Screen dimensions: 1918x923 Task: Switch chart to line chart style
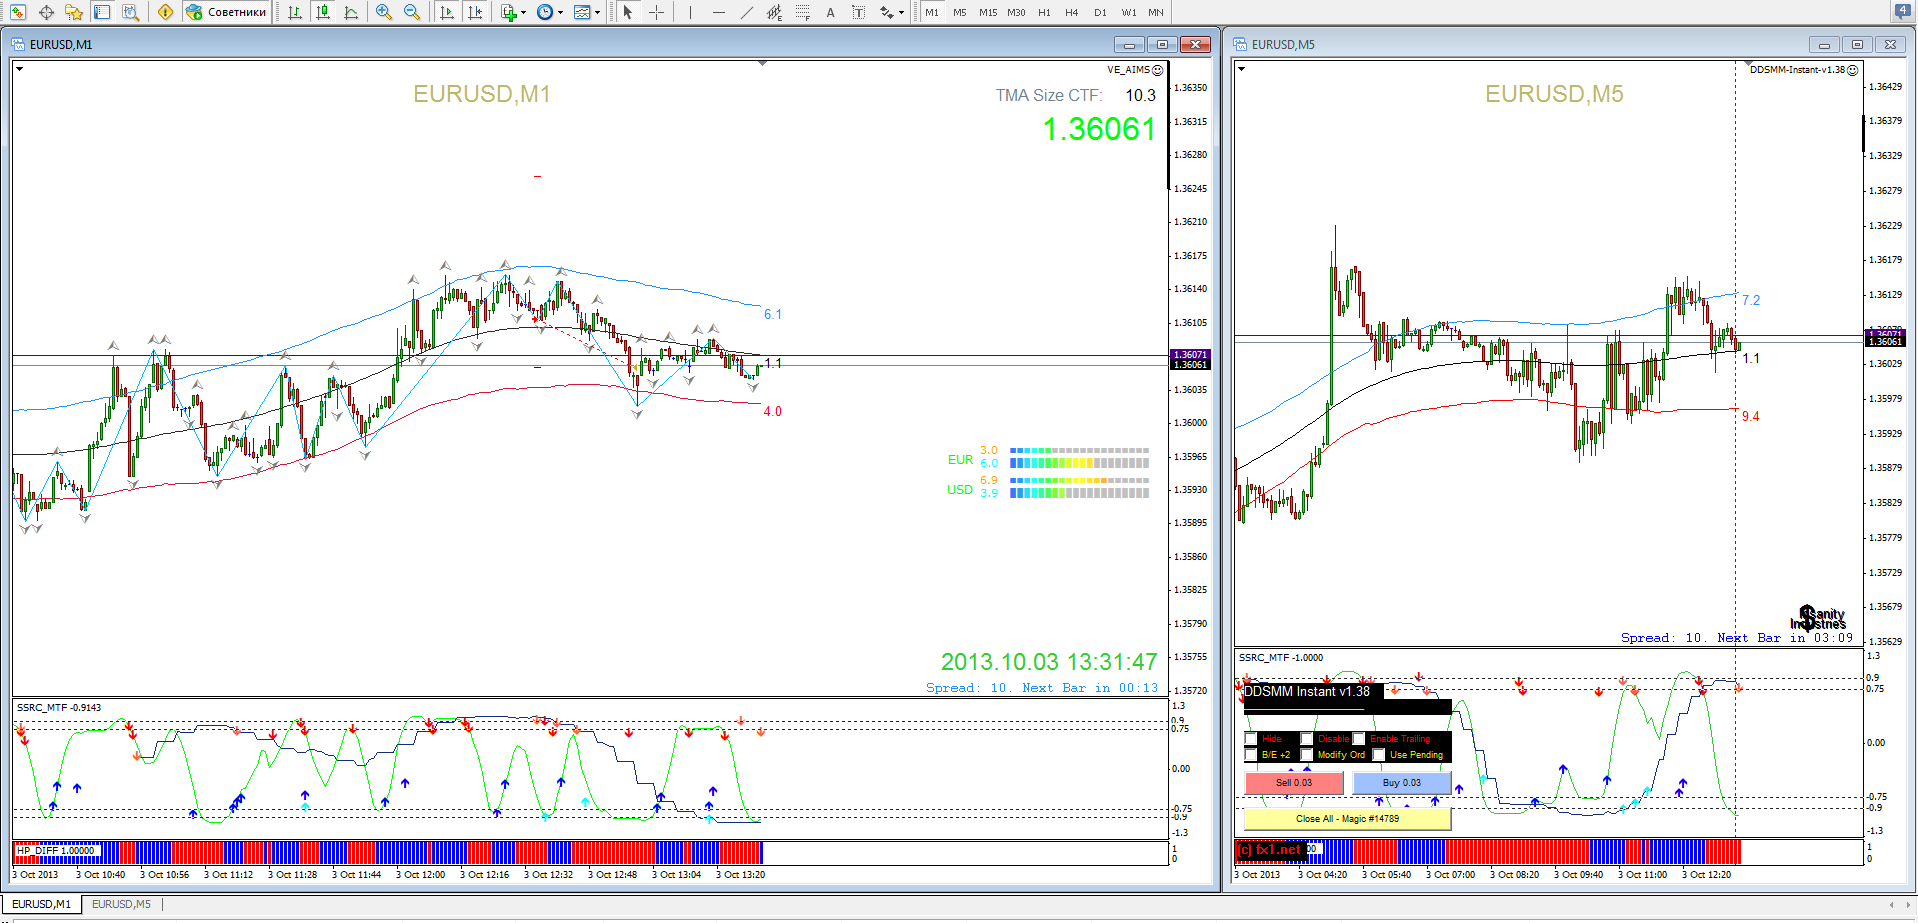point(351,12)
